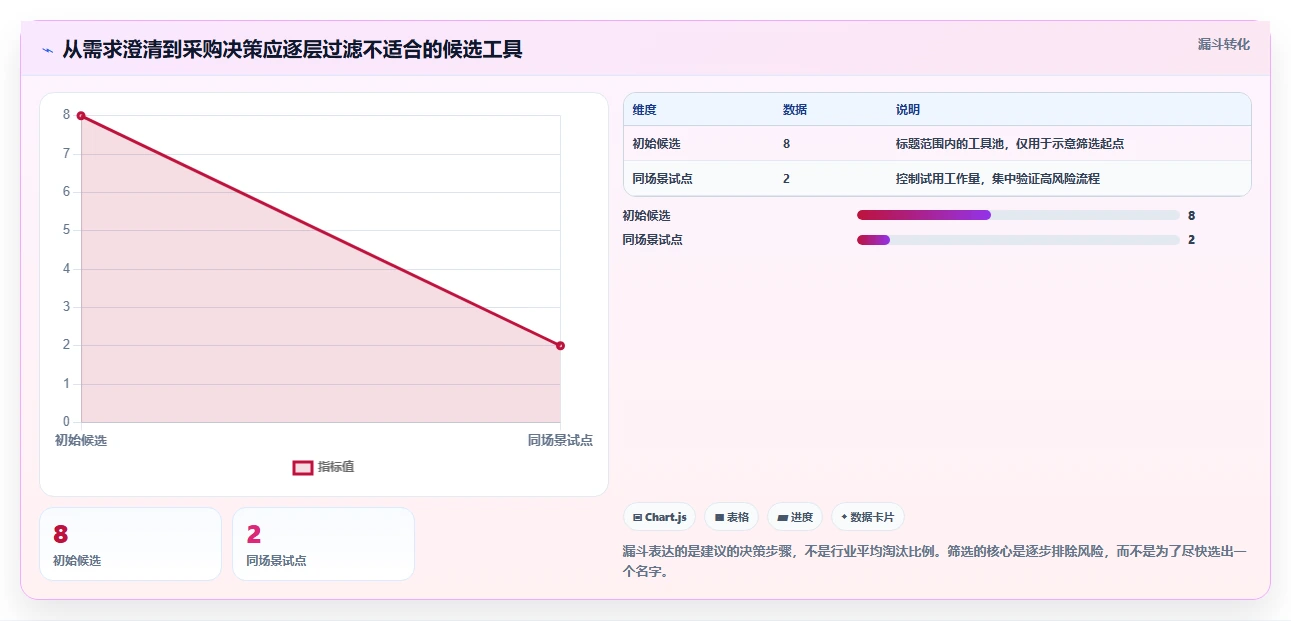Image resolution: width=1291 pixels, height=621 pixels.
Task: Click the 说明 table column header
Action: click(x=908, y=110)
